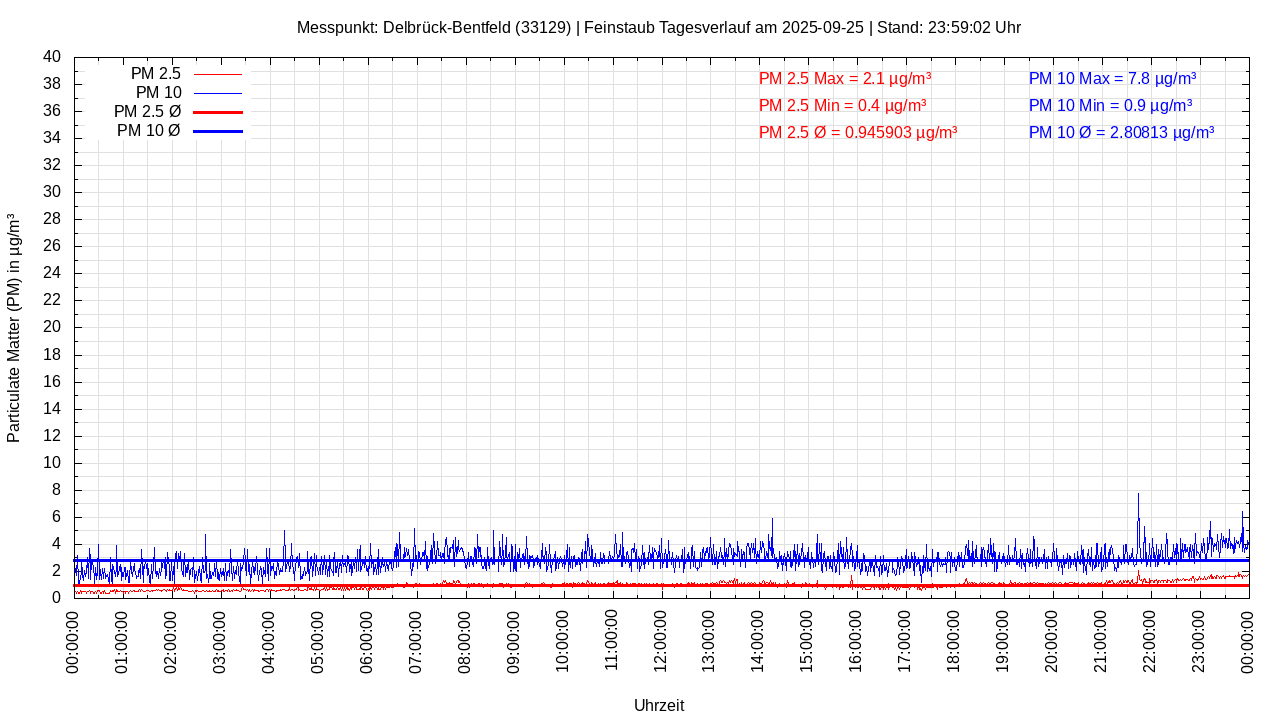The width and height of the screenshot is (1280, 720).
Task: Click the 18:00:00 time tick label
Action: [954, 640]
